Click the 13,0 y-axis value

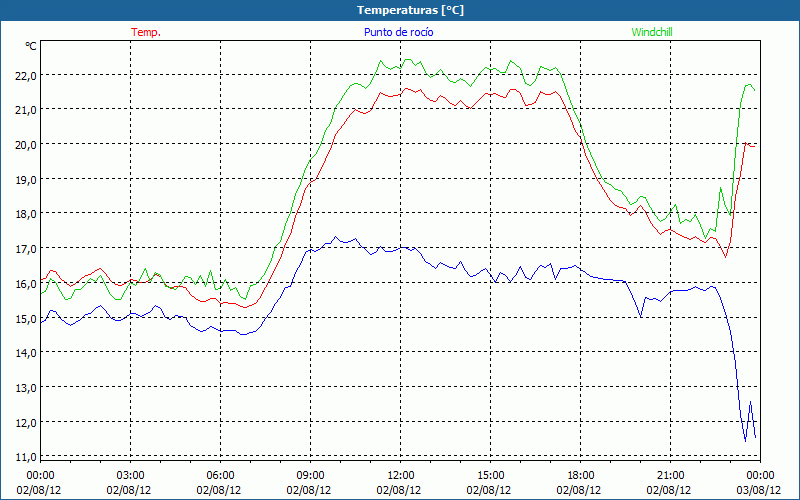(x=27, y=388)
